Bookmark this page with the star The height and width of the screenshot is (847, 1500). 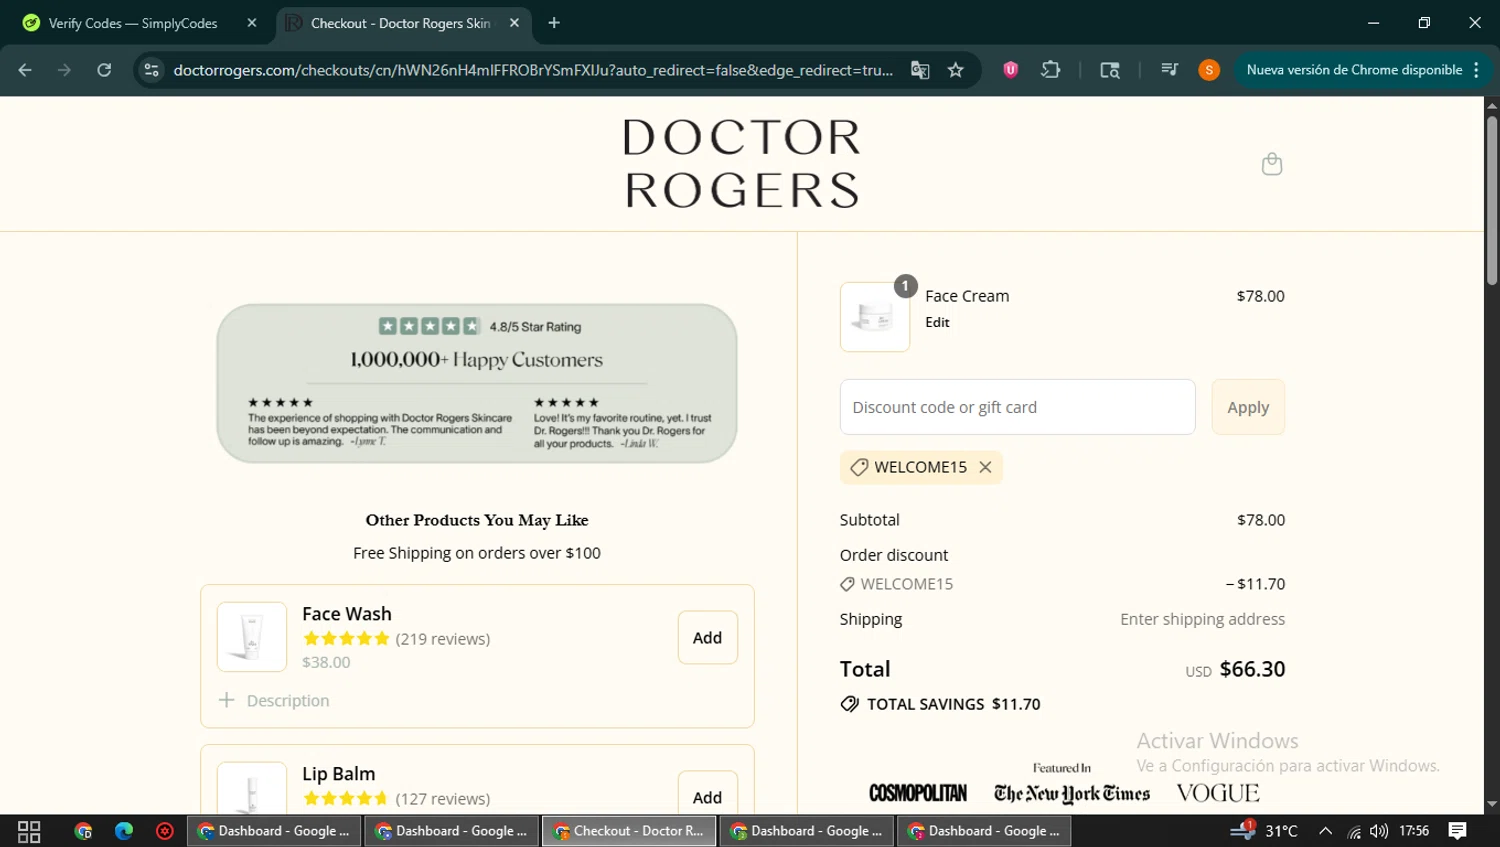(956, 70)
